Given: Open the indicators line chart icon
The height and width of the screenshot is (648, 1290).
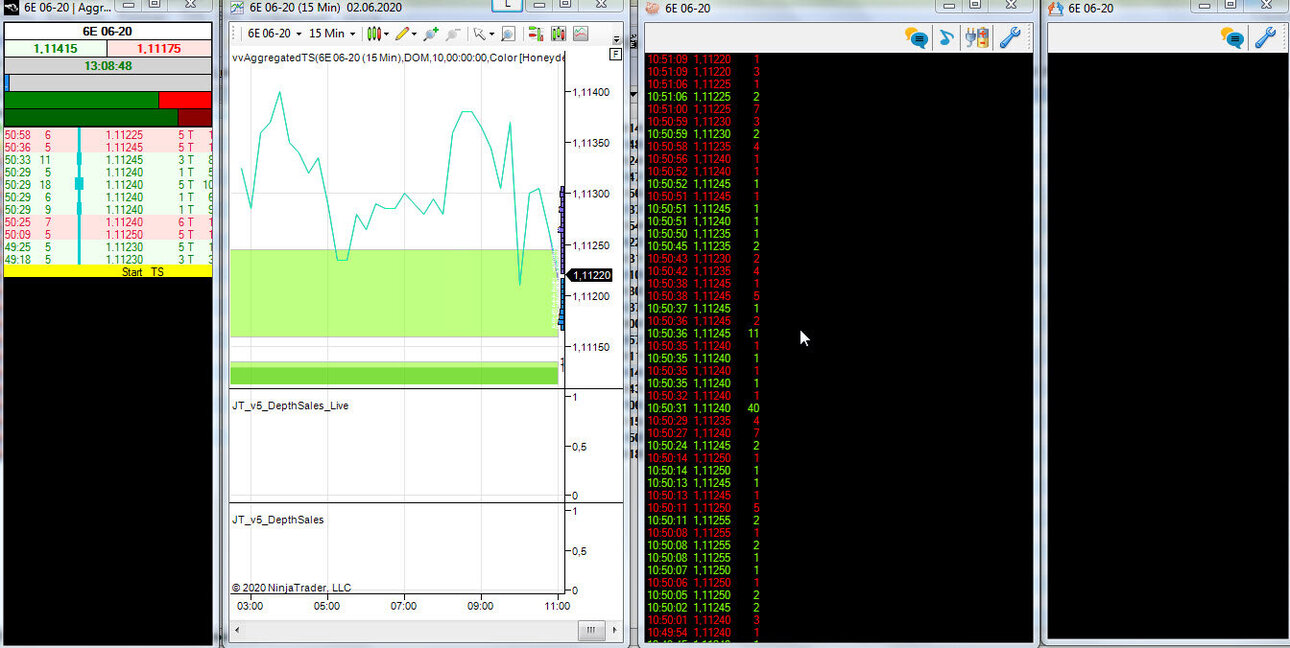Looking at the screenshot, I should coord(581,33).
